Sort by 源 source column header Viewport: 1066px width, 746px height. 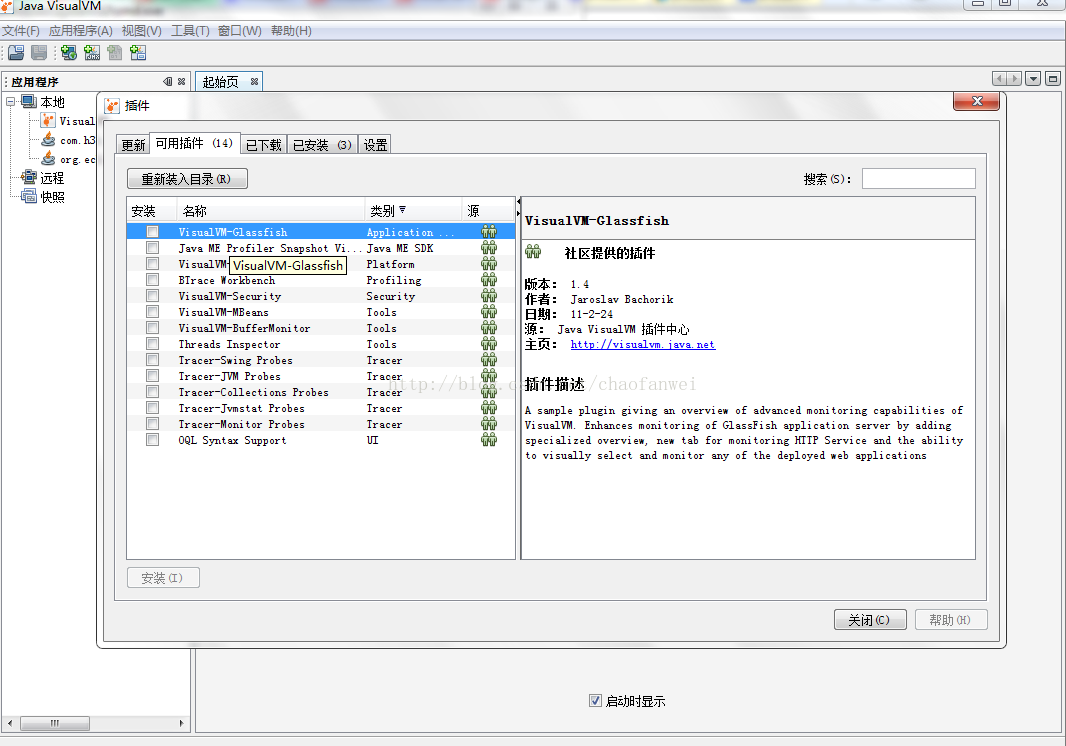pos(488,211)
